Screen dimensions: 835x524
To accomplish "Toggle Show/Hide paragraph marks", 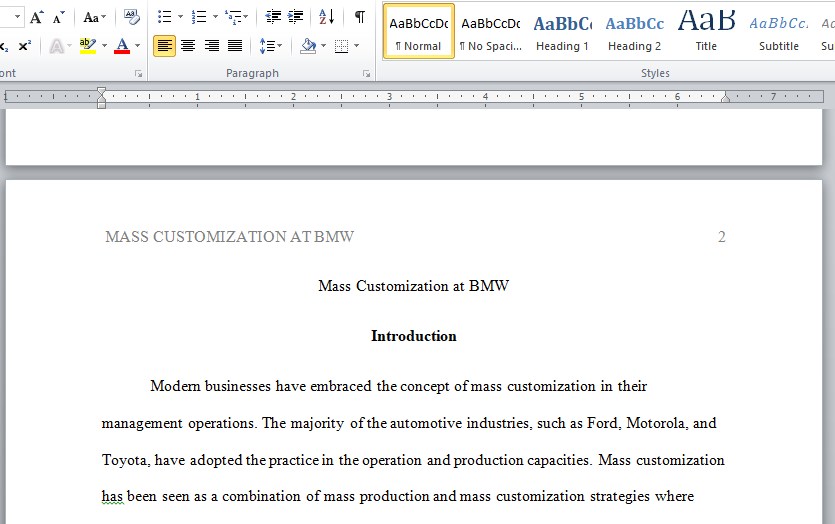I will 360,17.
